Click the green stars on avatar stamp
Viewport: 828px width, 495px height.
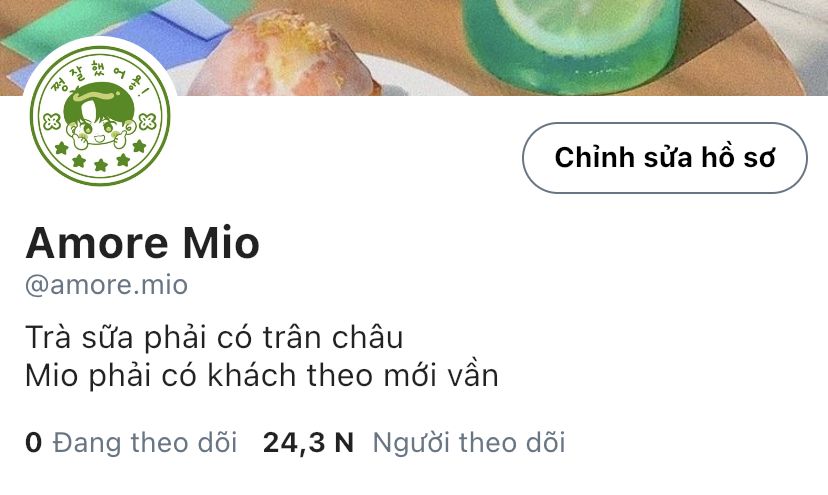point(100,156)
